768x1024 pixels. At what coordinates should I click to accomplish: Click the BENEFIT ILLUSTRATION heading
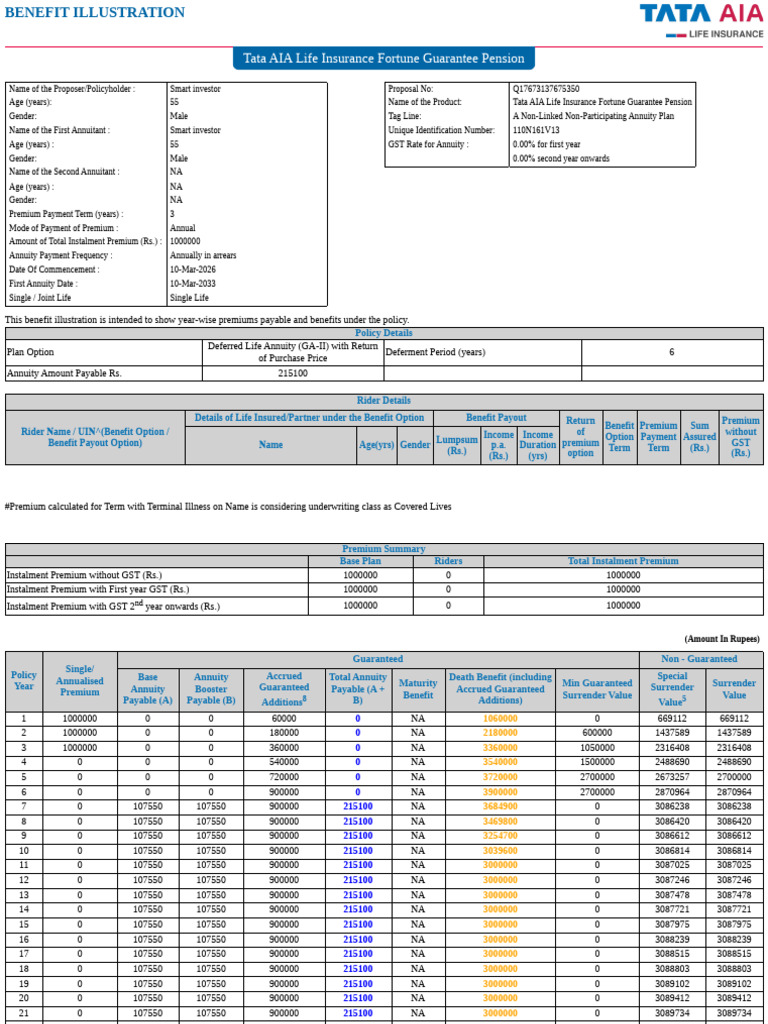[x=95, y=12]
